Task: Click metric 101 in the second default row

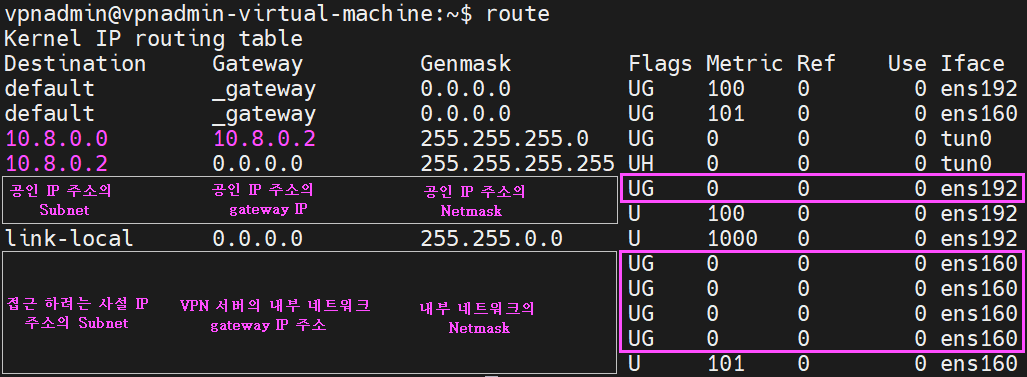Action: pos(726,113)
